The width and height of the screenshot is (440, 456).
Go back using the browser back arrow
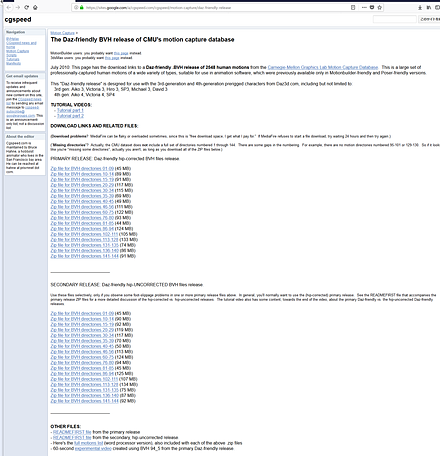tap(9, 7)
